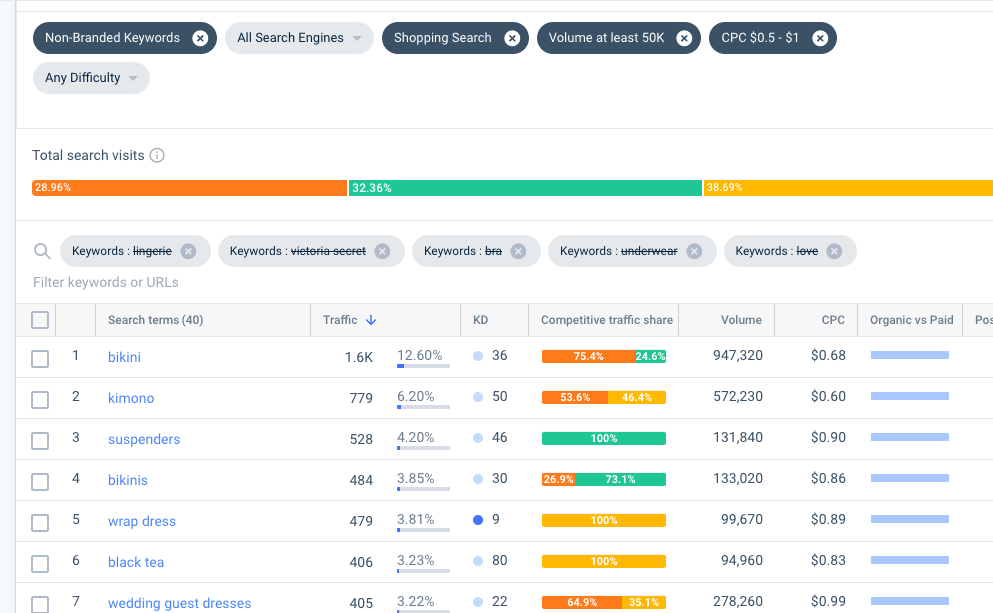Expand the Any Difficulty dropdown
Viewport: 993px width, 613px height.
(91, 78)
